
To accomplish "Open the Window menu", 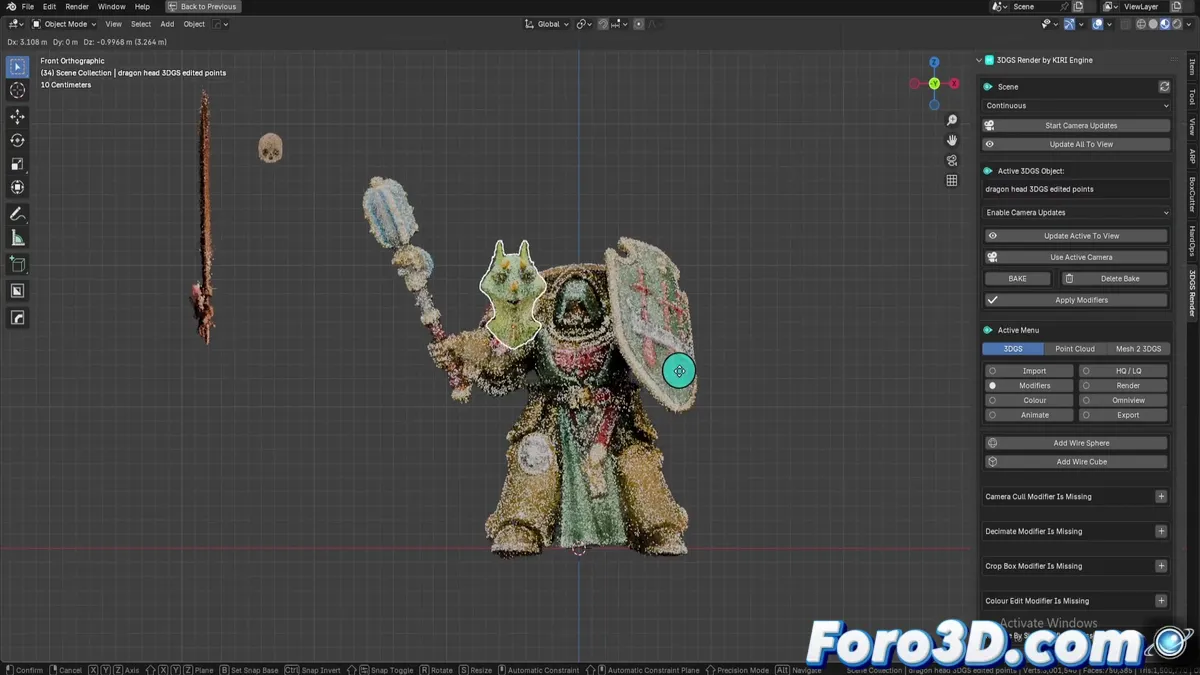I will [x=111, y=7].
